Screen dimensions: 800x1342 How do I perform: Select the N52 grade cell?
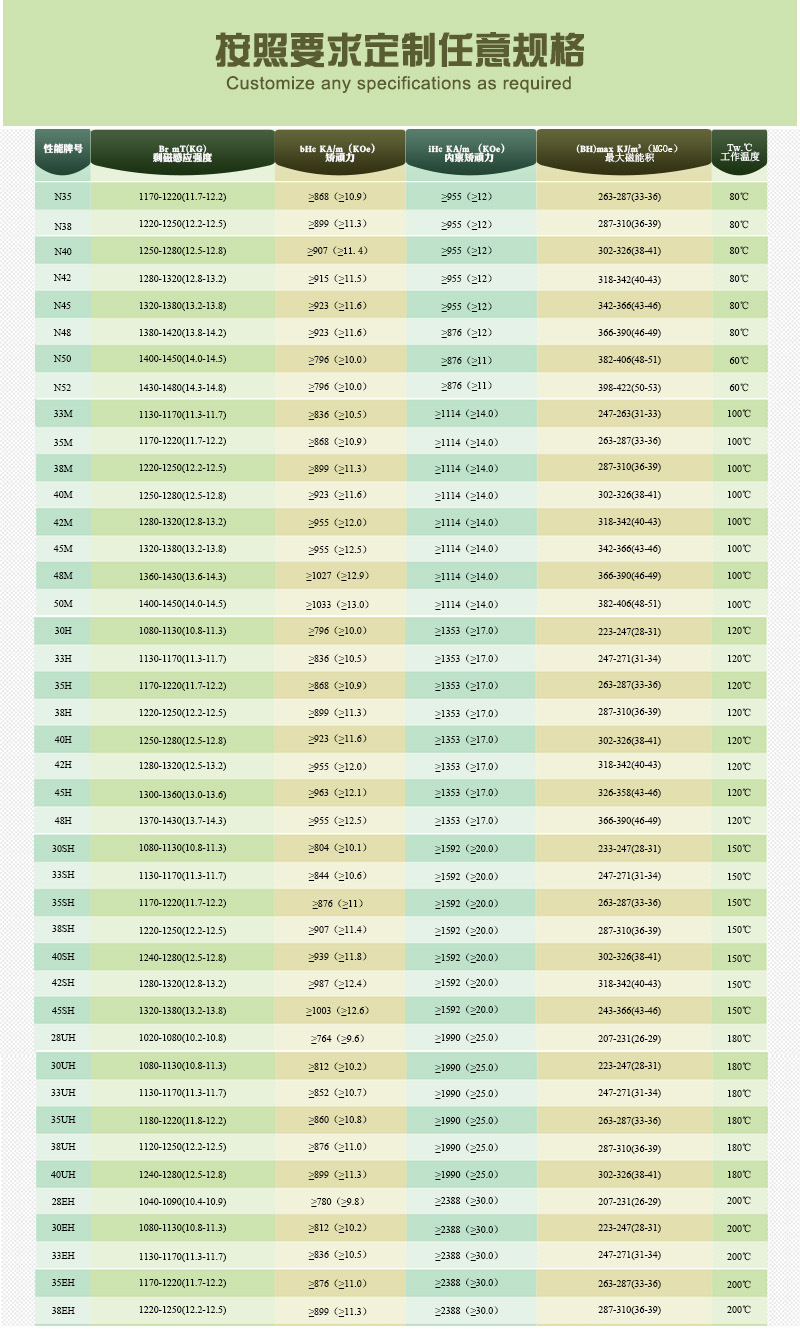(62, 387)
